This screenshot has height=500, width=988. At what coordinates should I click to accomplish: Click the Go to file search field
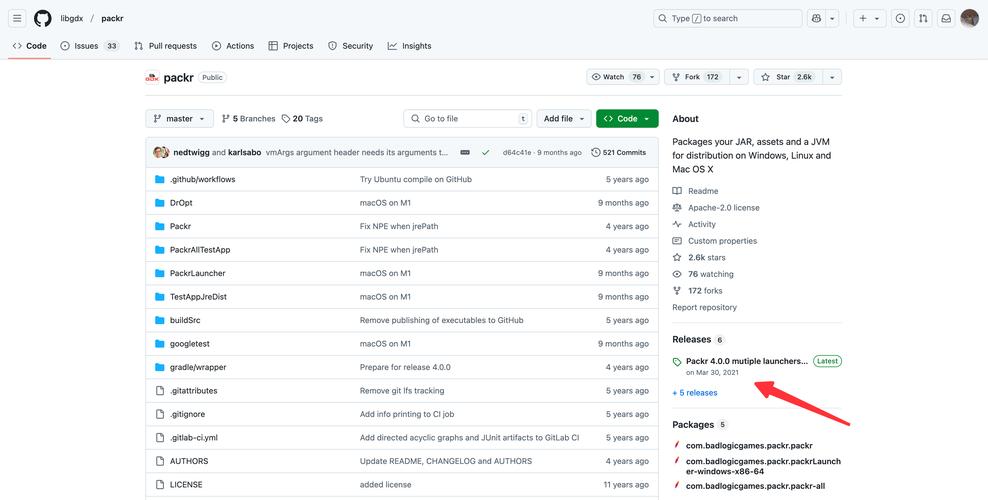[x=467, y=118]
